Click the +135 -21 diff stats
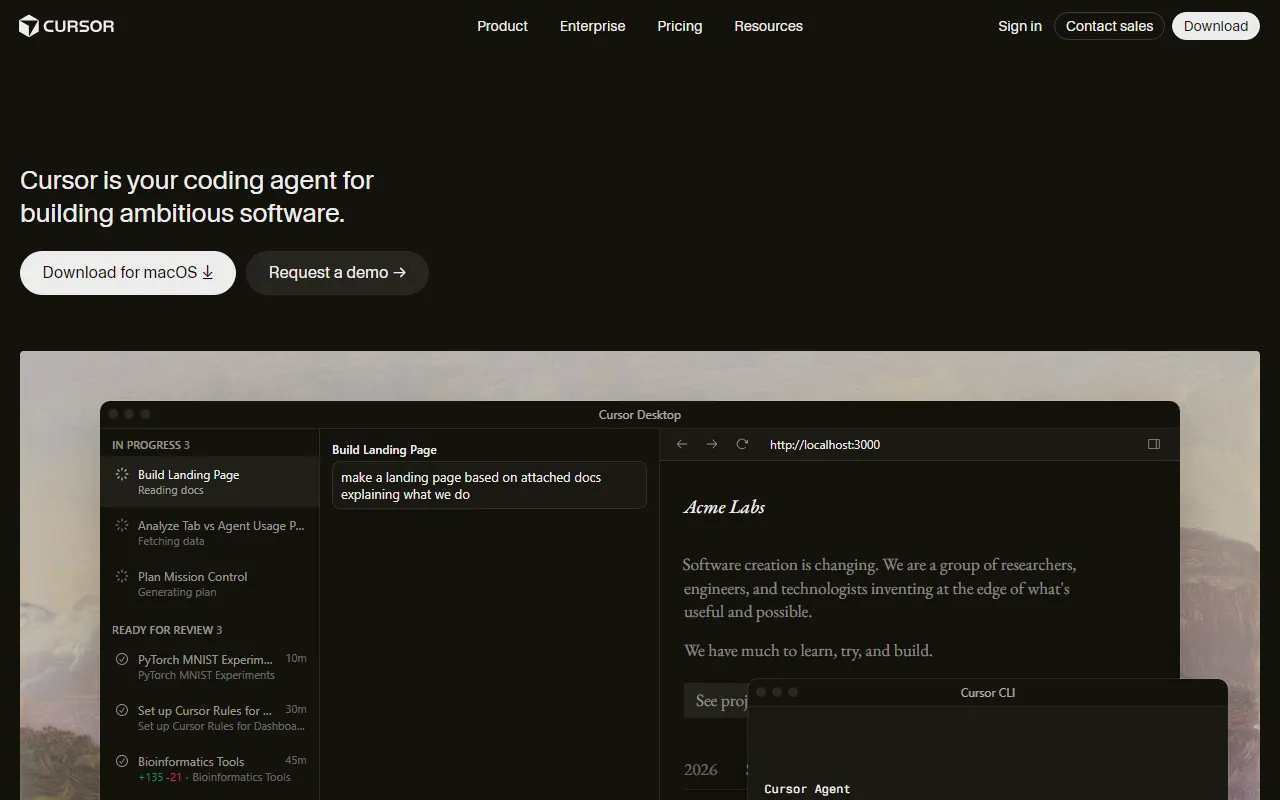This screenshot has width=1280, height=800. [x=160, y=777]
